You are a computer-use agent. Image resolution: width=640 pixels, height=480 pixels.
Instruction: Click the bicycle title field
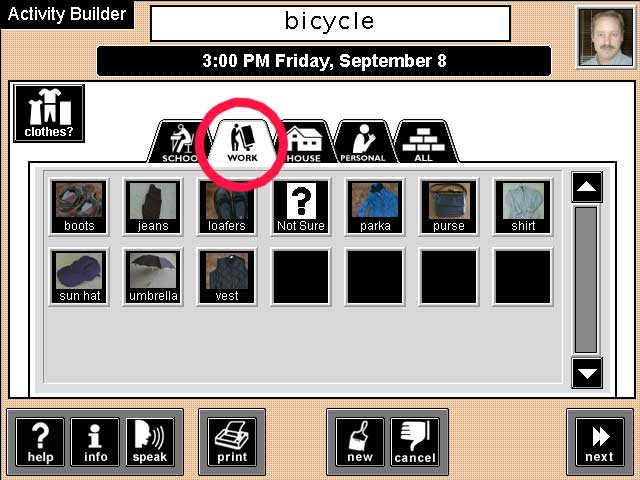[x=331, y=23]
